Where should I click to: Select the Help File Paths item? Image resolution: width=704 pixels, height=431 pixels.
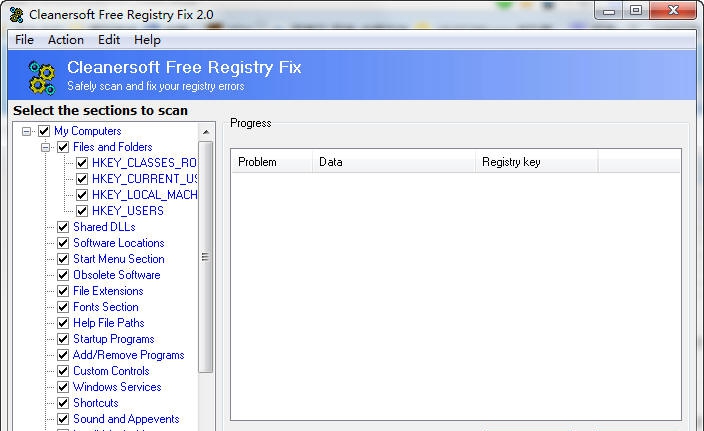point(109,323)
